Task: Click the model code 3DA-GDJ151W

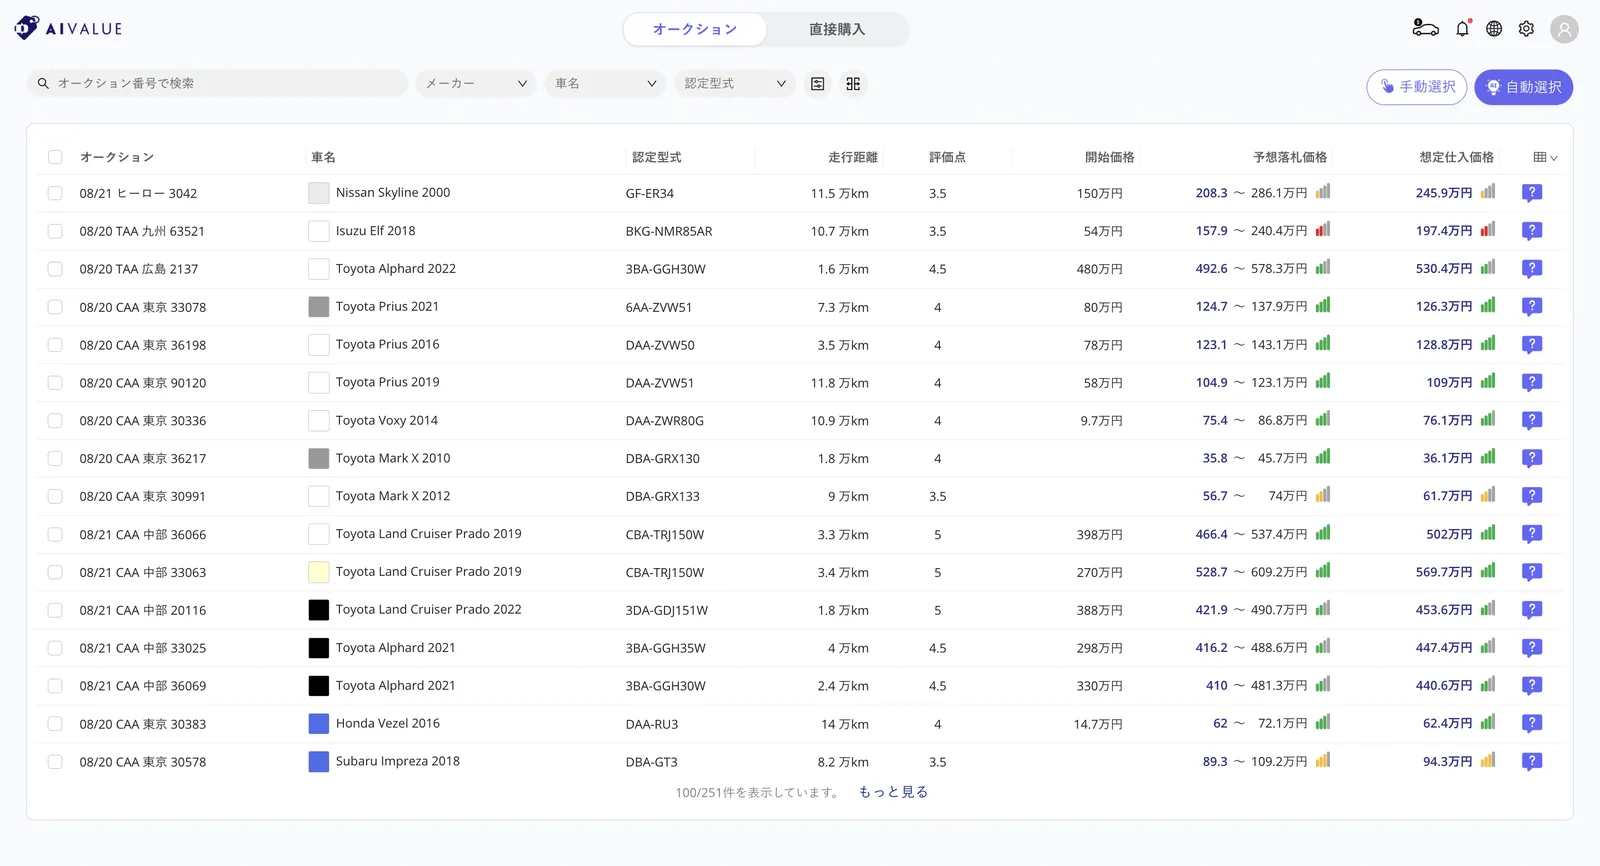Action: pyautogui.click(x=667, y=611)
